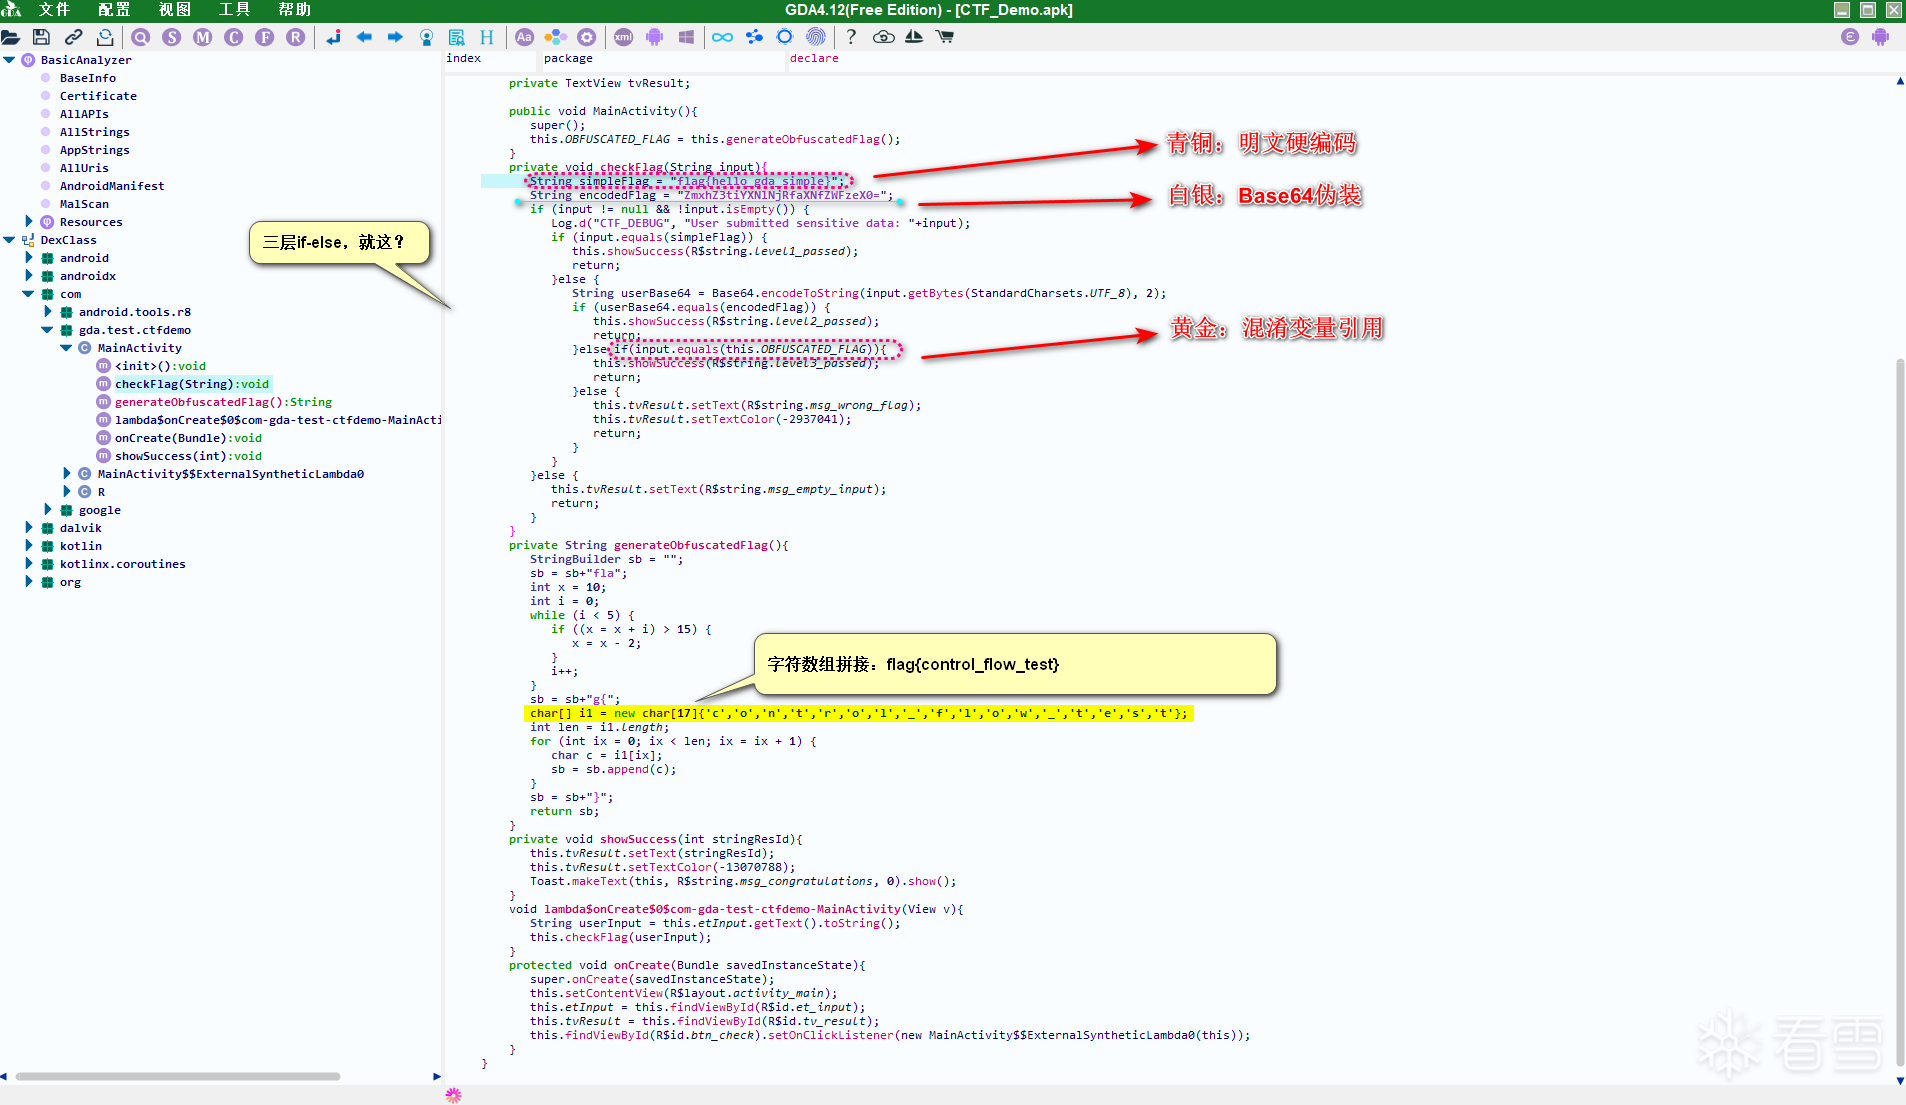This screenshot has width=1906, height=1105.
Task: Expand the kotlinx.coroutines package node
Action: [28, 564]
